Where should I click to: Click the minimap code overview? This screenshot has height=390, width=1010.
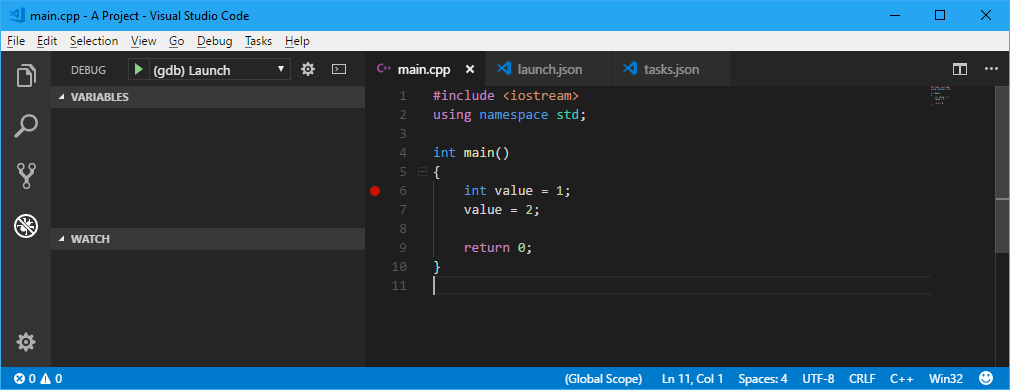pos(939,95)
